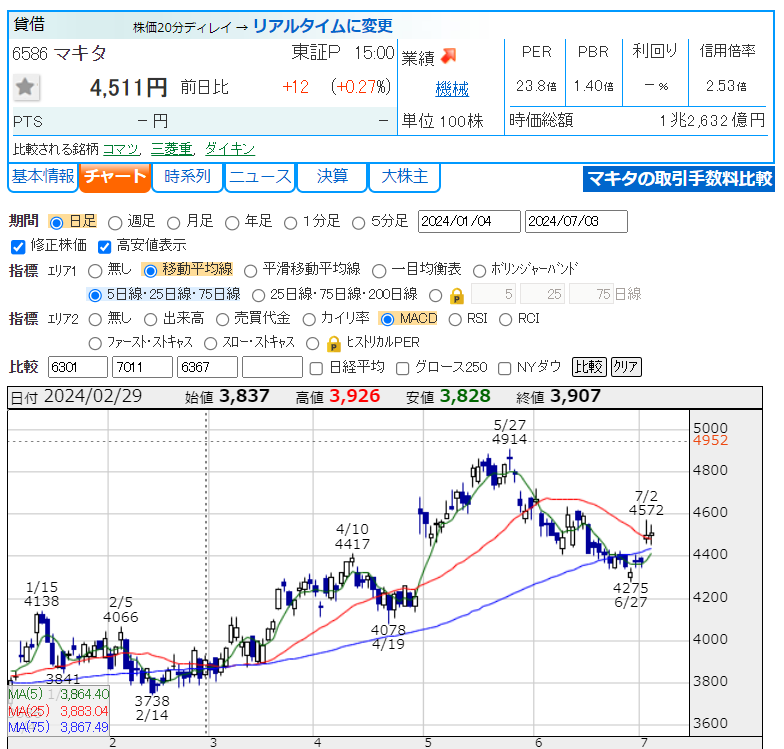Select 売買代金 indicator
The height and width of the screenshot is (749, 784).
pyautogui.click(x=222, y=320)
